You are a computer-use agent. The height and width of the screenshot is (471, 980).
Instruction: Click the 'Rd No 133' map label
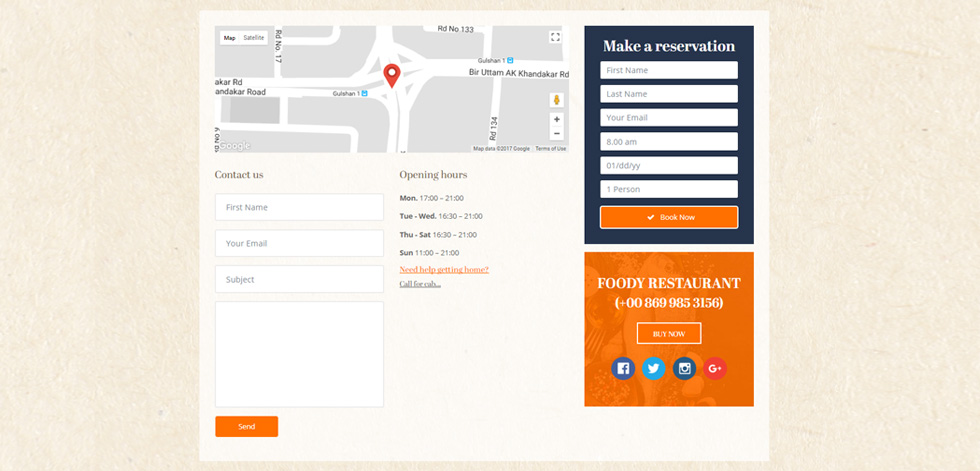(x=456, y=29)
